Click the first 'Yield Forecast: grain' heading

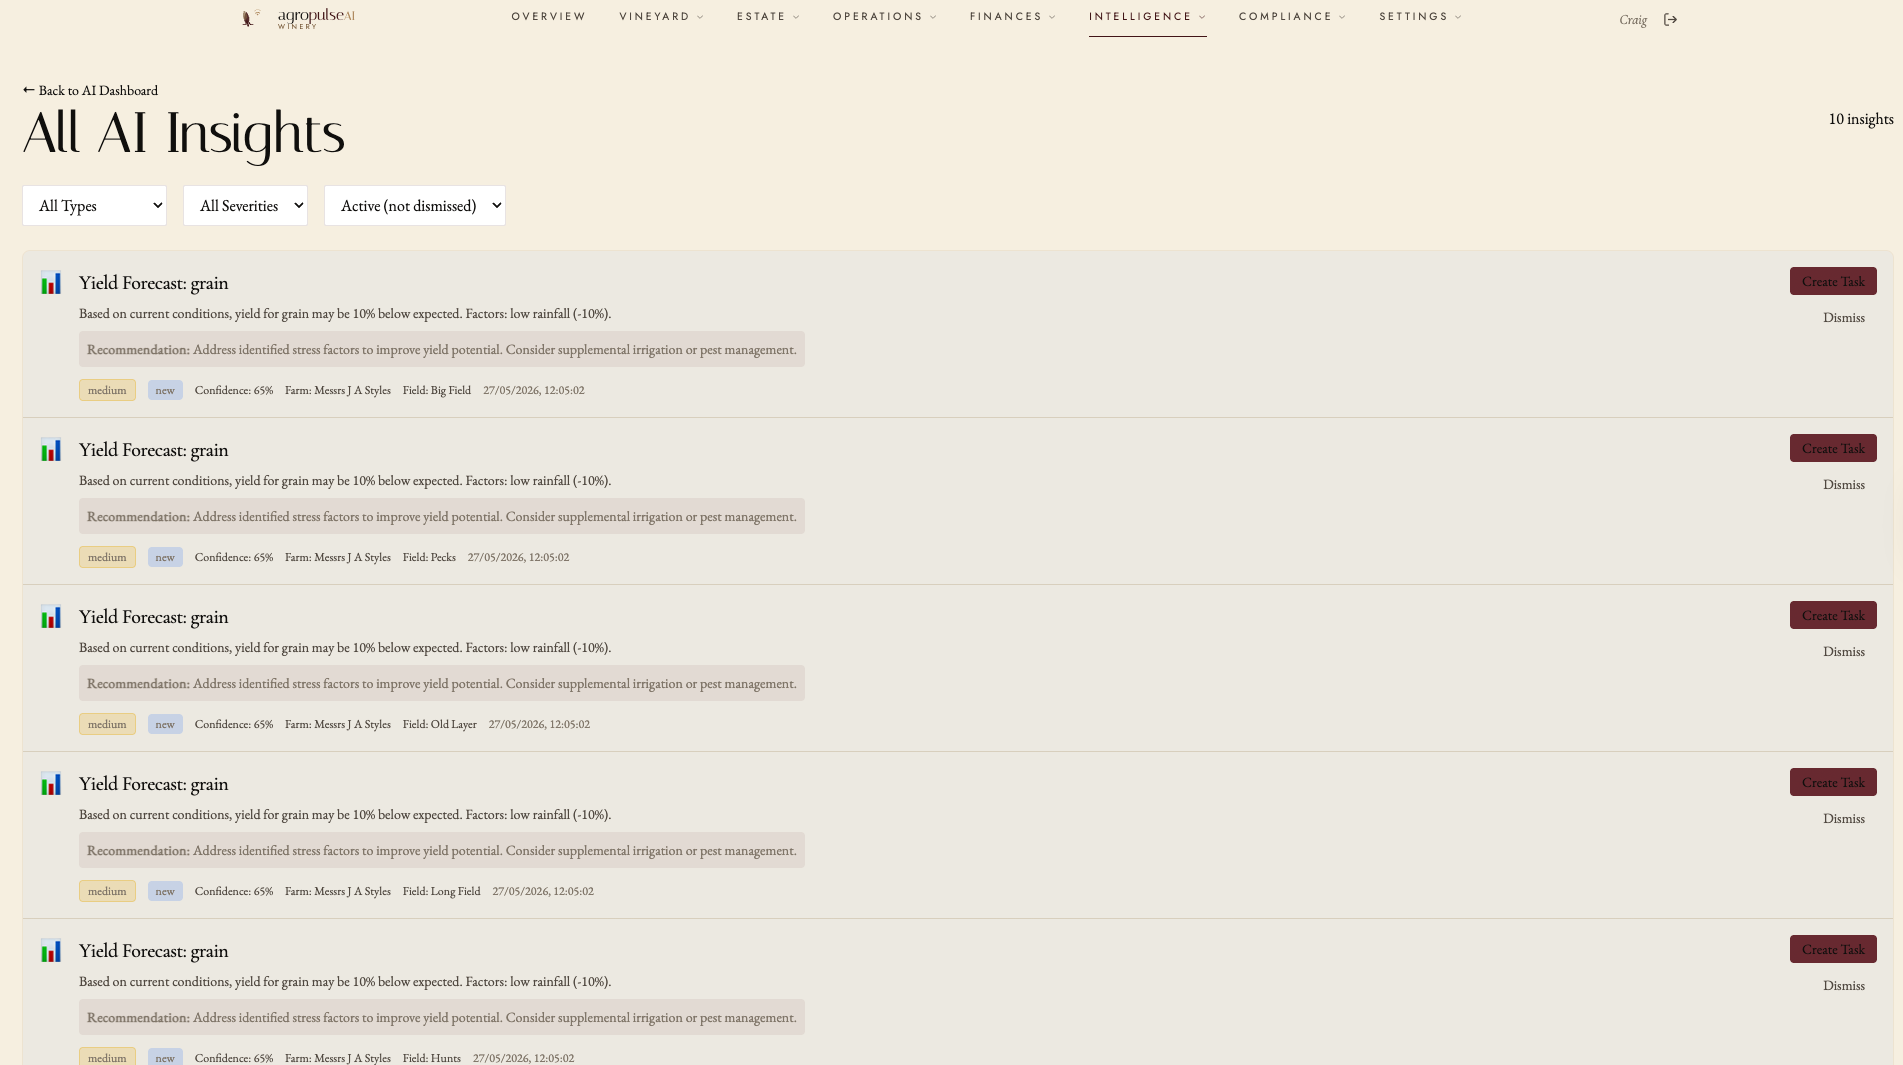[x=154, y=283]
